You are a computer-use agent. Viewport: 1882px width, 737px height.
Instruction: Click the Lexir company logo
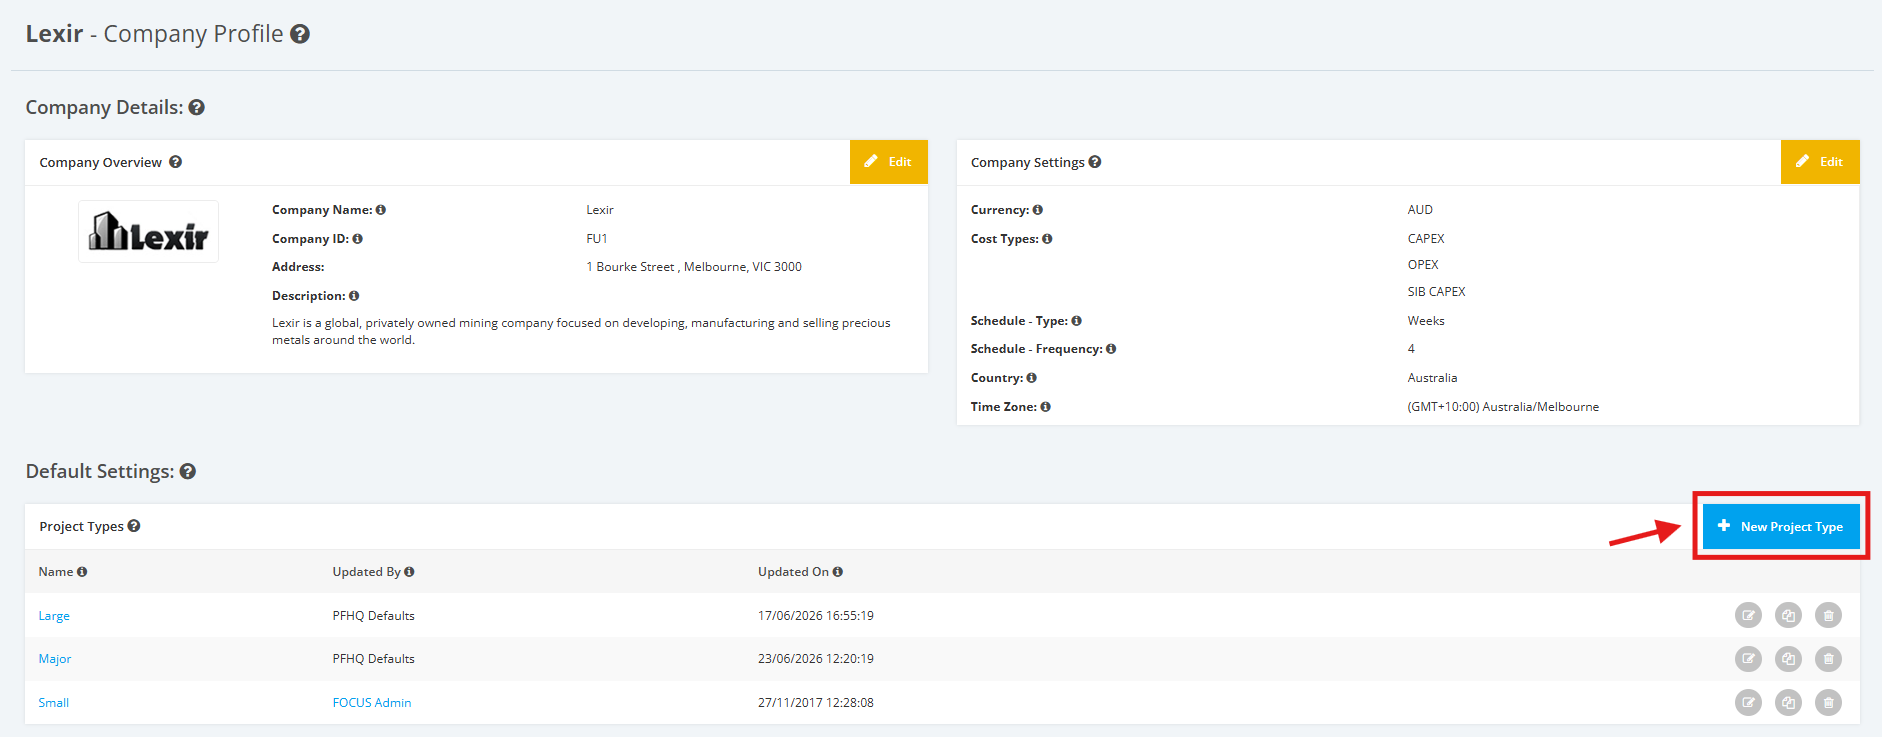pyautogui.click(x=148, y=231)
